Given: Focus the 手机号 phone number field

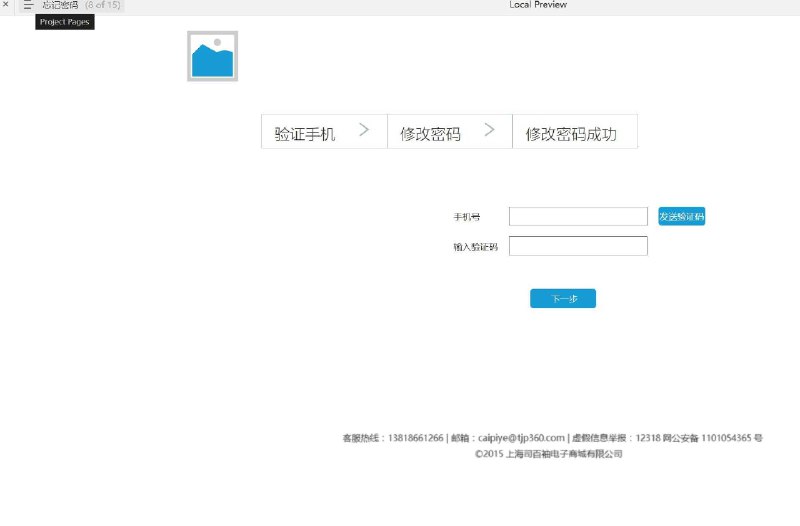Looking at the screenshot, I should (578, 216).
